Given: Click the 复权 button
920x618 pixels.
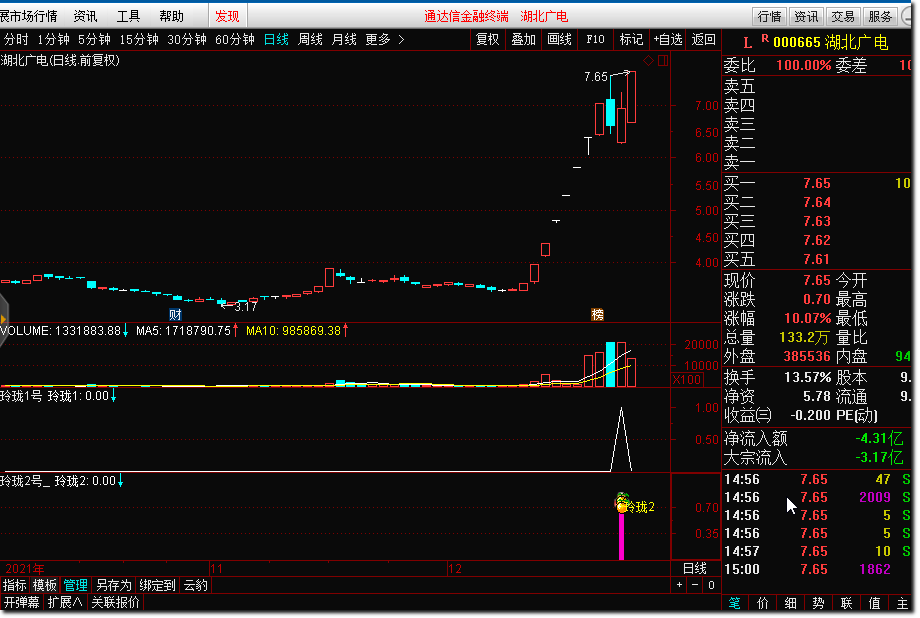Looking at the screenshot, I should pyautogui.click(x=488, y=39).
